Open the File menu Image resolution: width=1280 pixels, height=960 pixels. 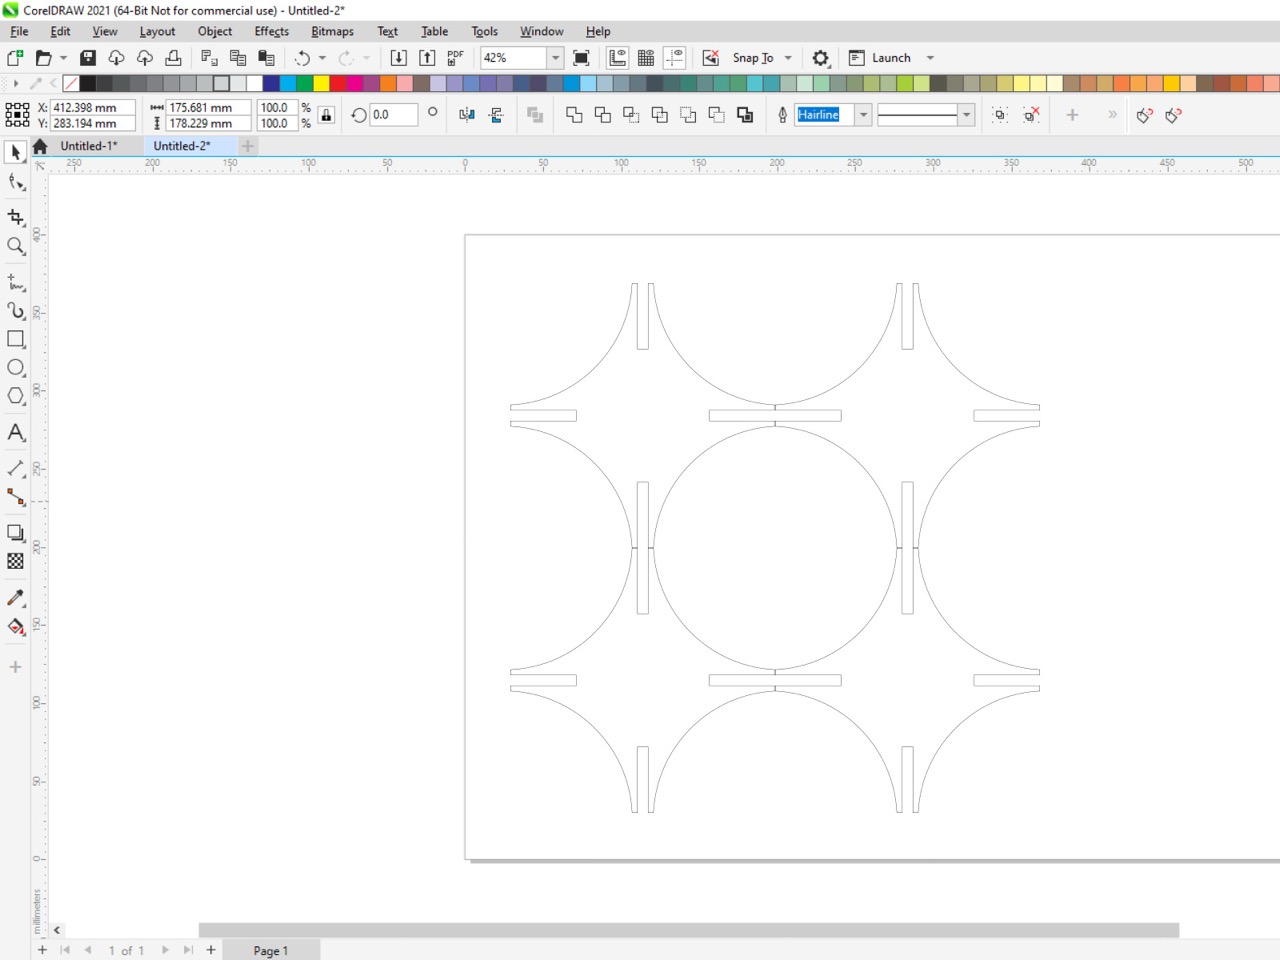coord(19,31)
